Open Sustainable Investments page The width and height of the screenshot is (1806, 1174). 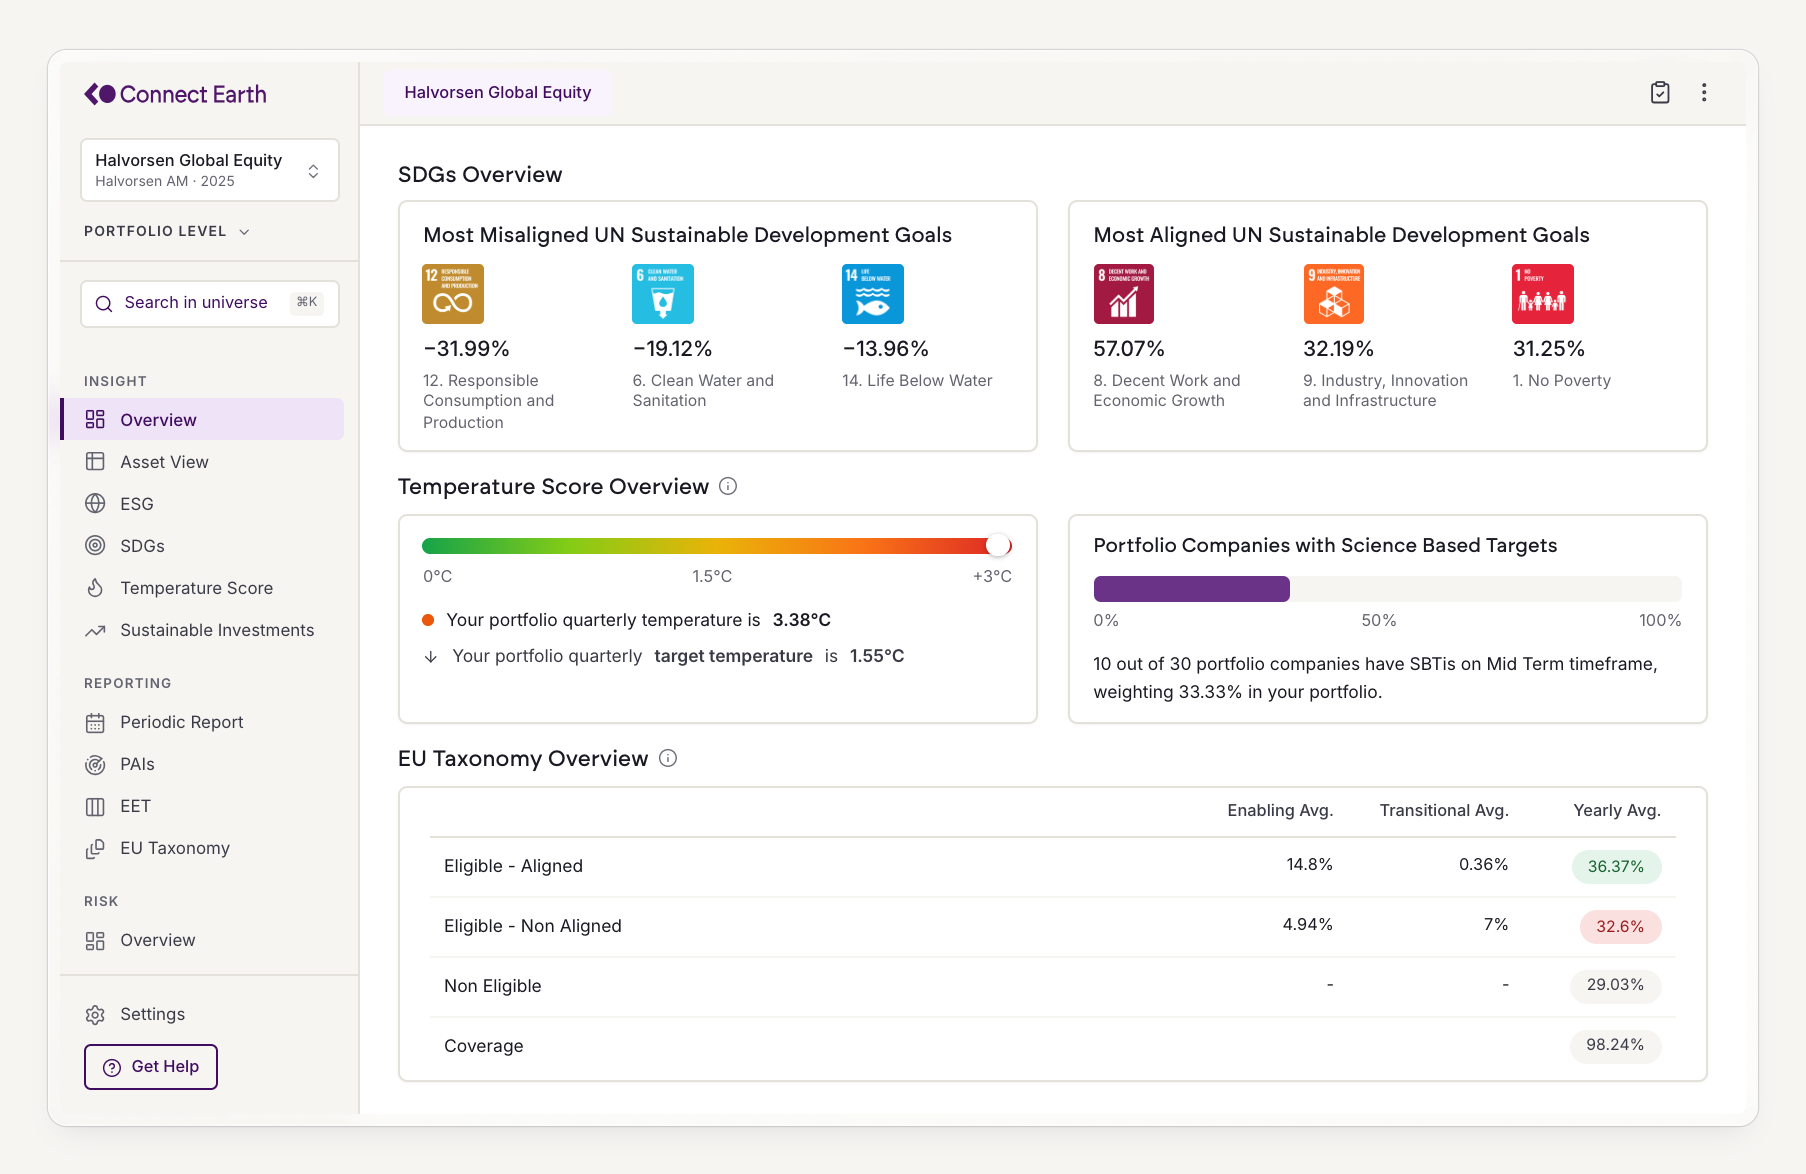(x=203, y=630)
